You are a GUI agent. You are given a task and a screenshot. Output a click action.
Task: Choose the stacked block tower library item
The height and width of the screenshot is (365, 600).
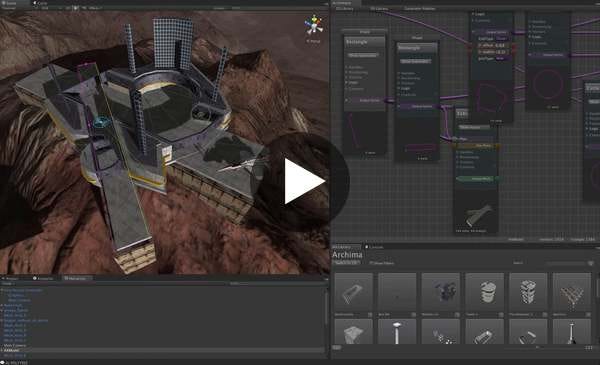tap(528, 292)
